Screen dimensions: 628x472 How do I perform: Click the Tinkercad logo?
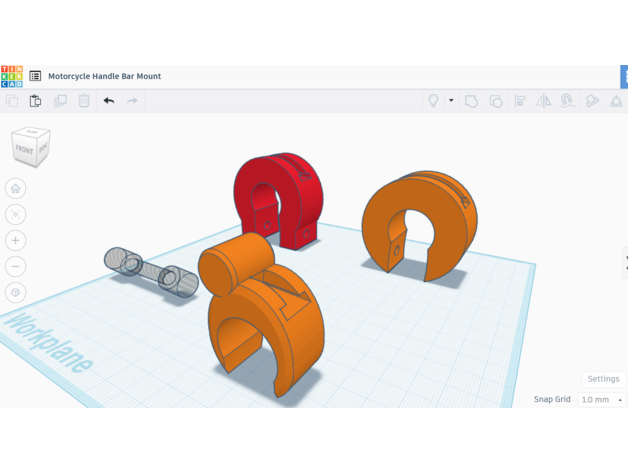(x=12, y=76)
